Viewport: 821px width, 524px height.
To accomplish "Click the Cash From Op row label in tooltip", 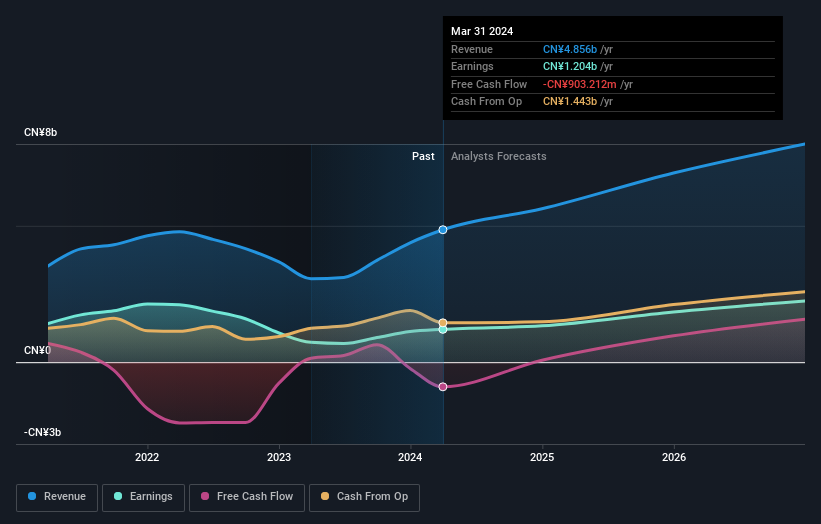I will click(486, 102).
